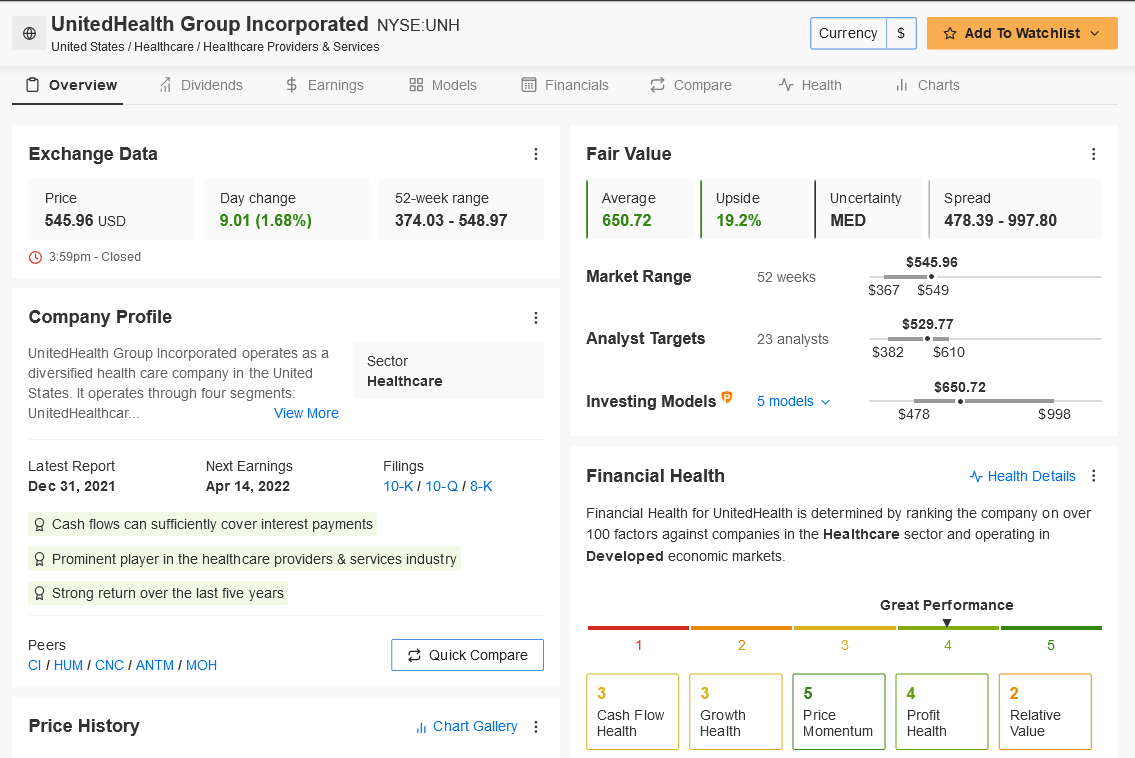This screenshot has height=758, width=1135.
Task: Open the Fair Value three-dot menu
Action: pyautogui.click(x=1094, y=154)
